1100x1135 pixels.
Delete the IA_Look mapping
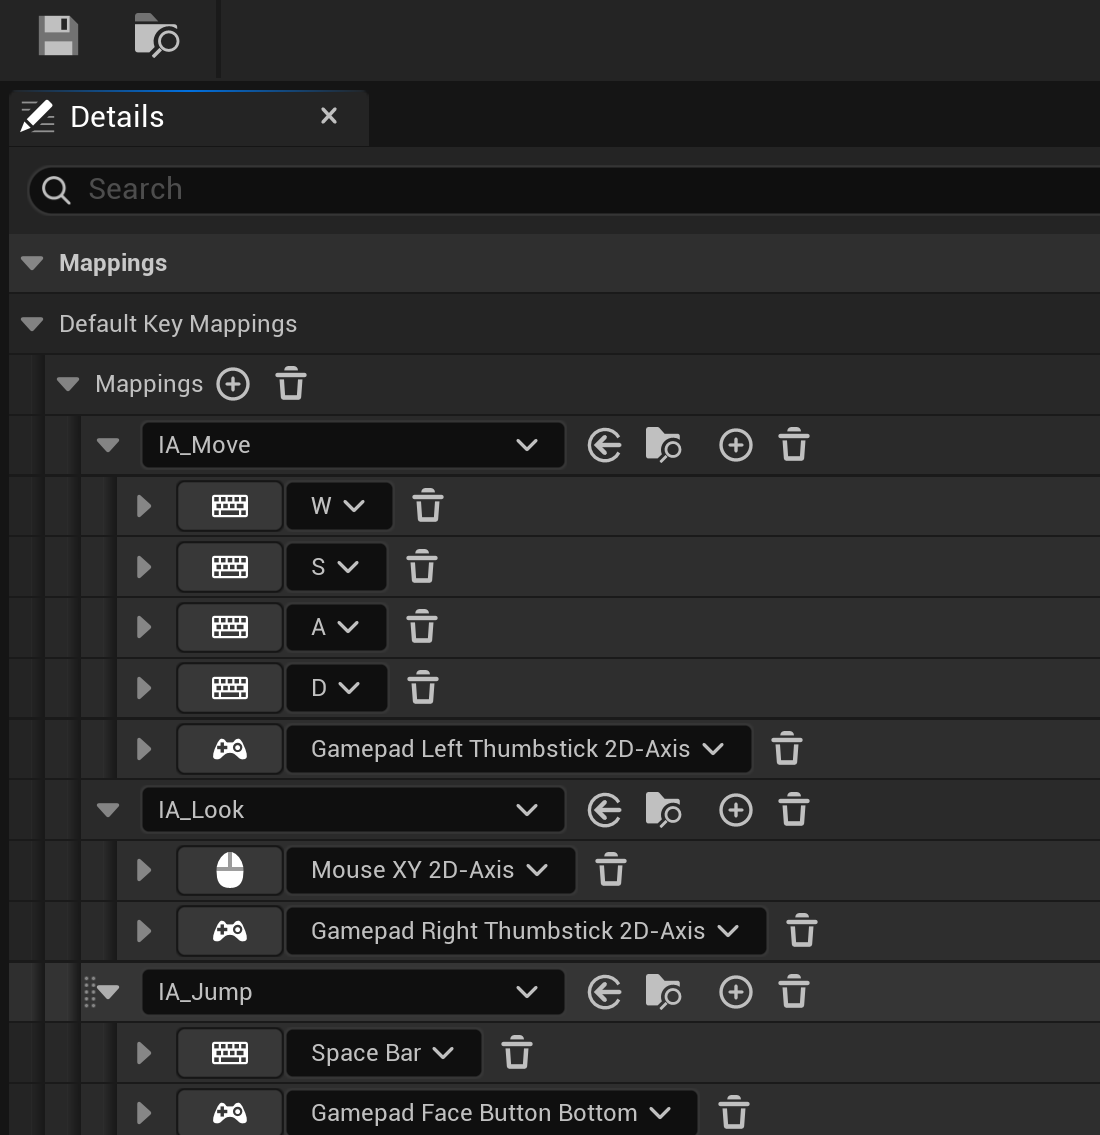pyautogui.click(x=794, y=809)
